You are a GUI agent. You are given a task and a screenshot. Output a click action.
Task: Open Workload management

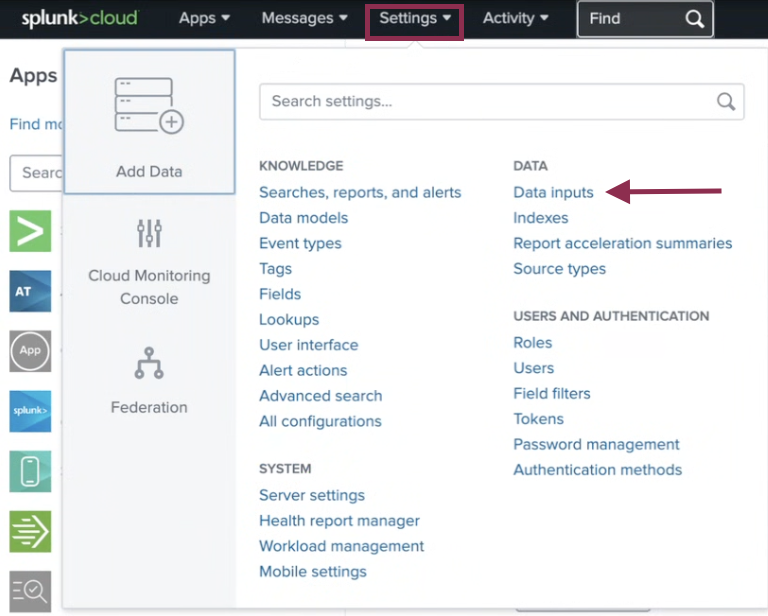coord(341,546)
